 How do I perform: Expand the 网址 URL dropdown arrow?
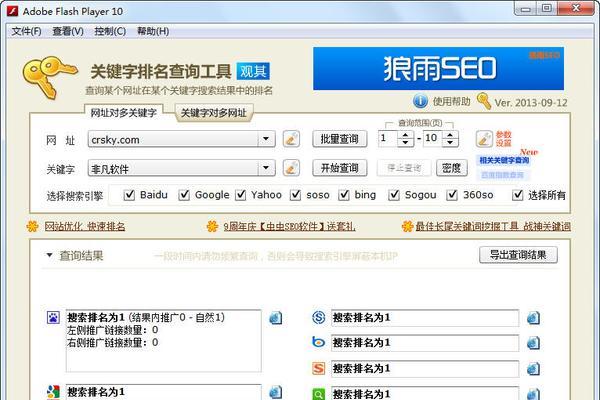point(266,139)
